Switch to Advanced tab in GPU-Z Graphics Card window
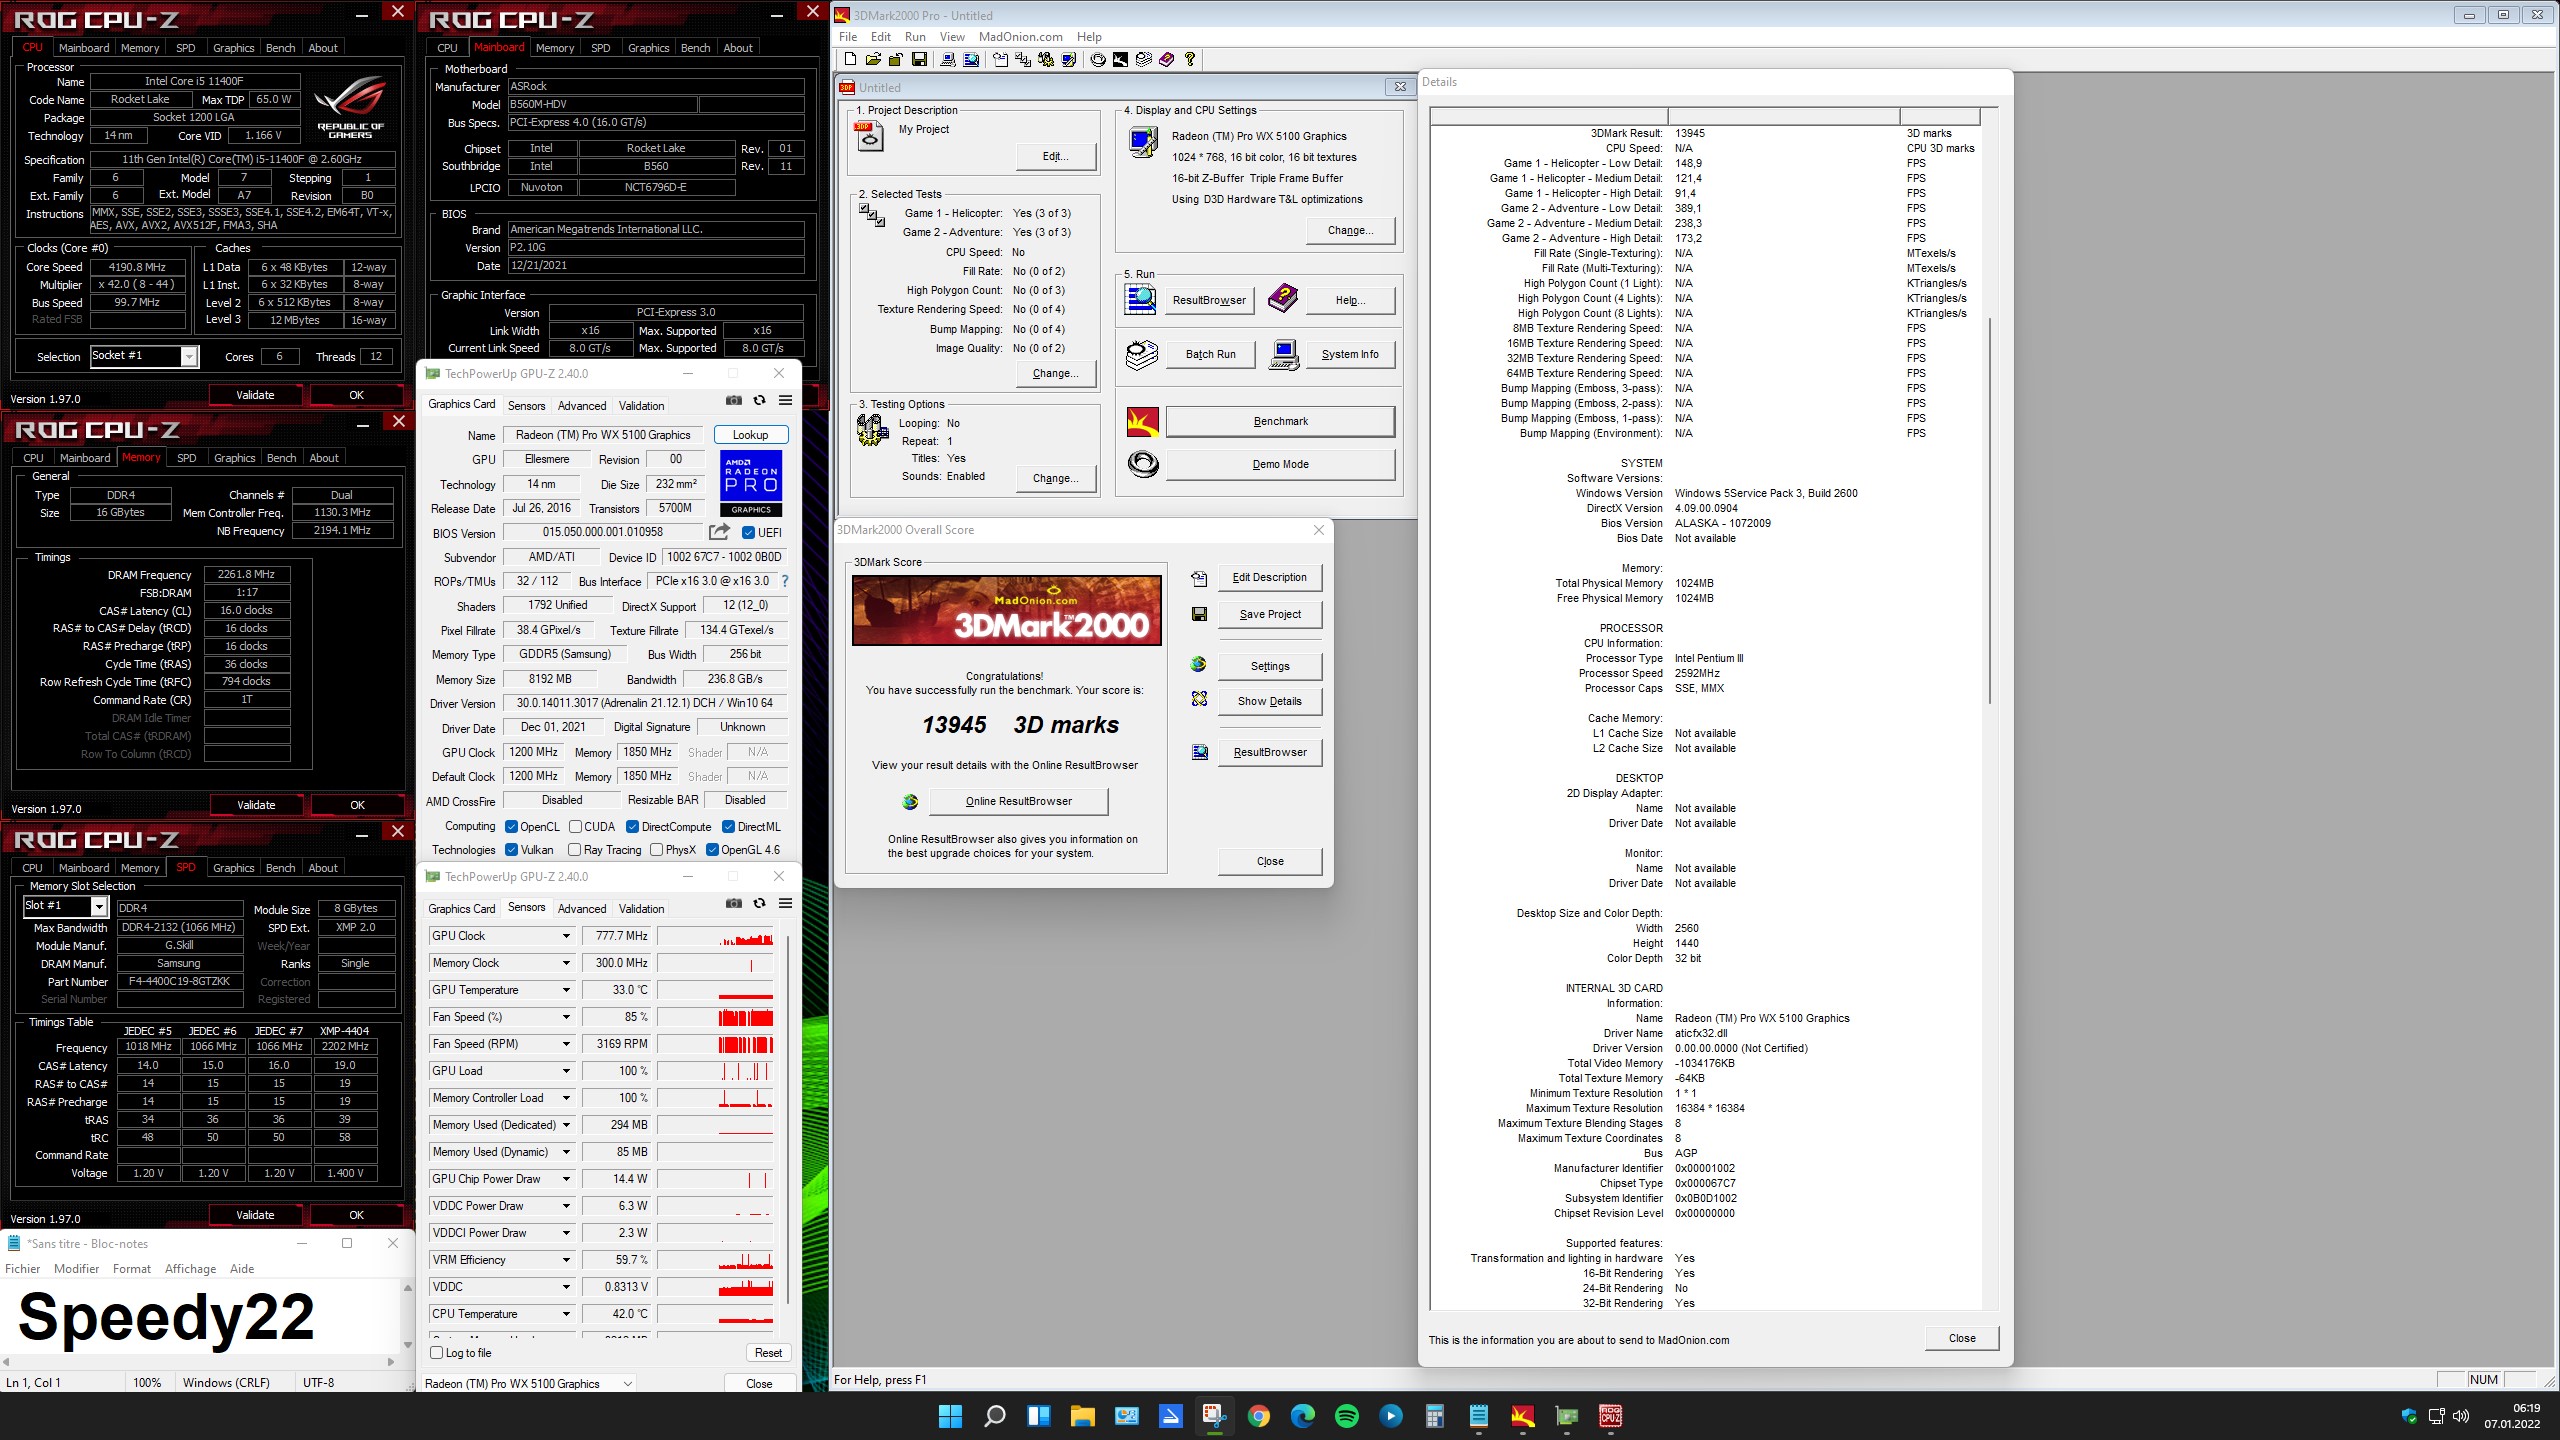 (x=582, y=406)
